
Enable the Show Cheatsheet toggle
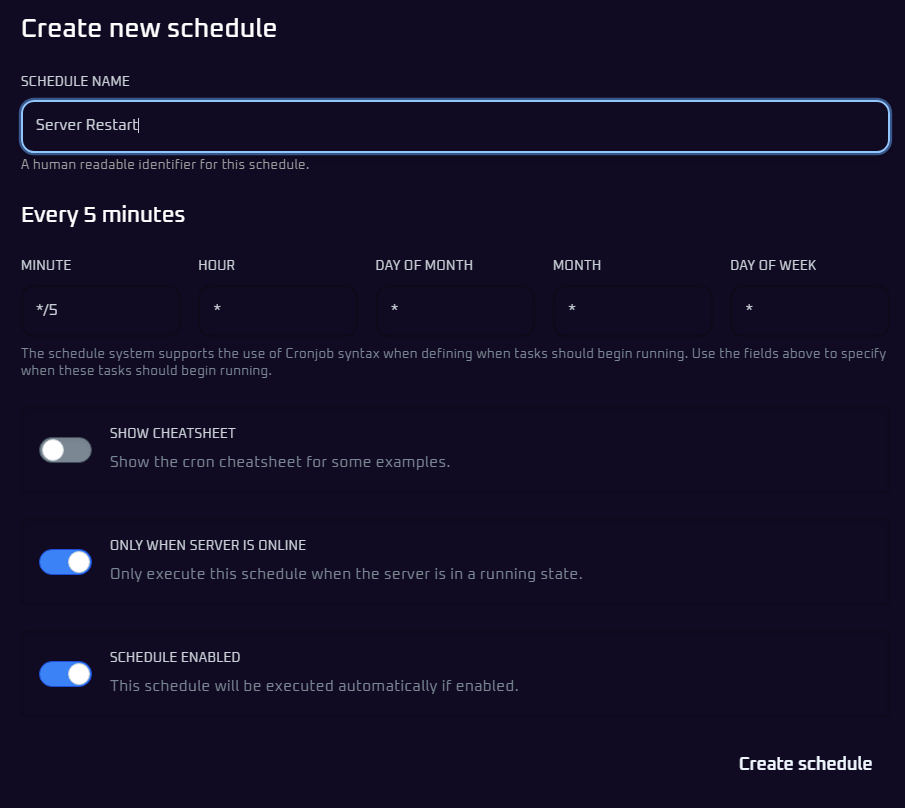click(x=65, y=450)
